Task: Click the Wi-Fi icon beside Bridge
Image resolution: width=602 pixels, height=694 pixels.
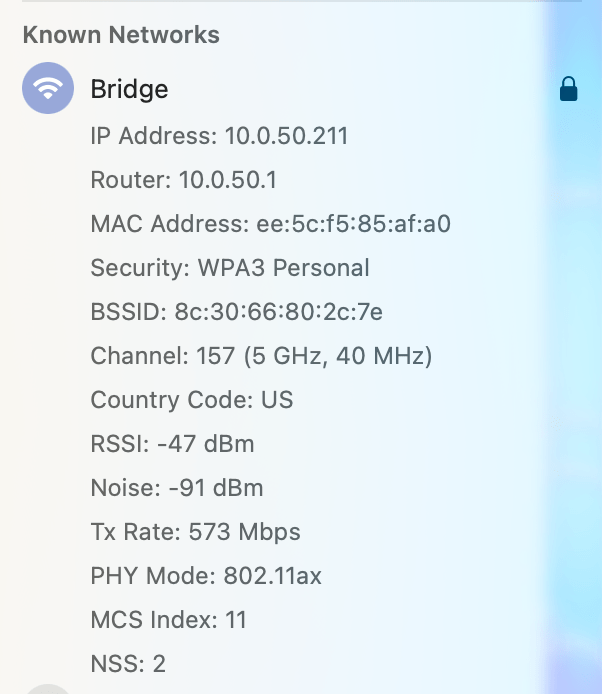Action: tap(47, 89)
